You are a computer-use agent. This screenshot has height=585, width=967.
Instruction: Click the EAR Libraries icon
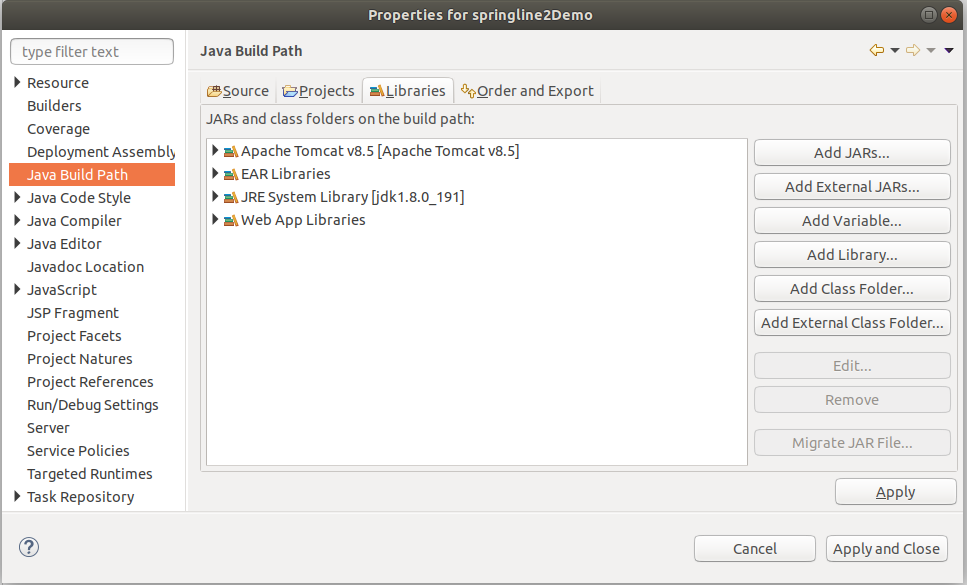(231, 175)
